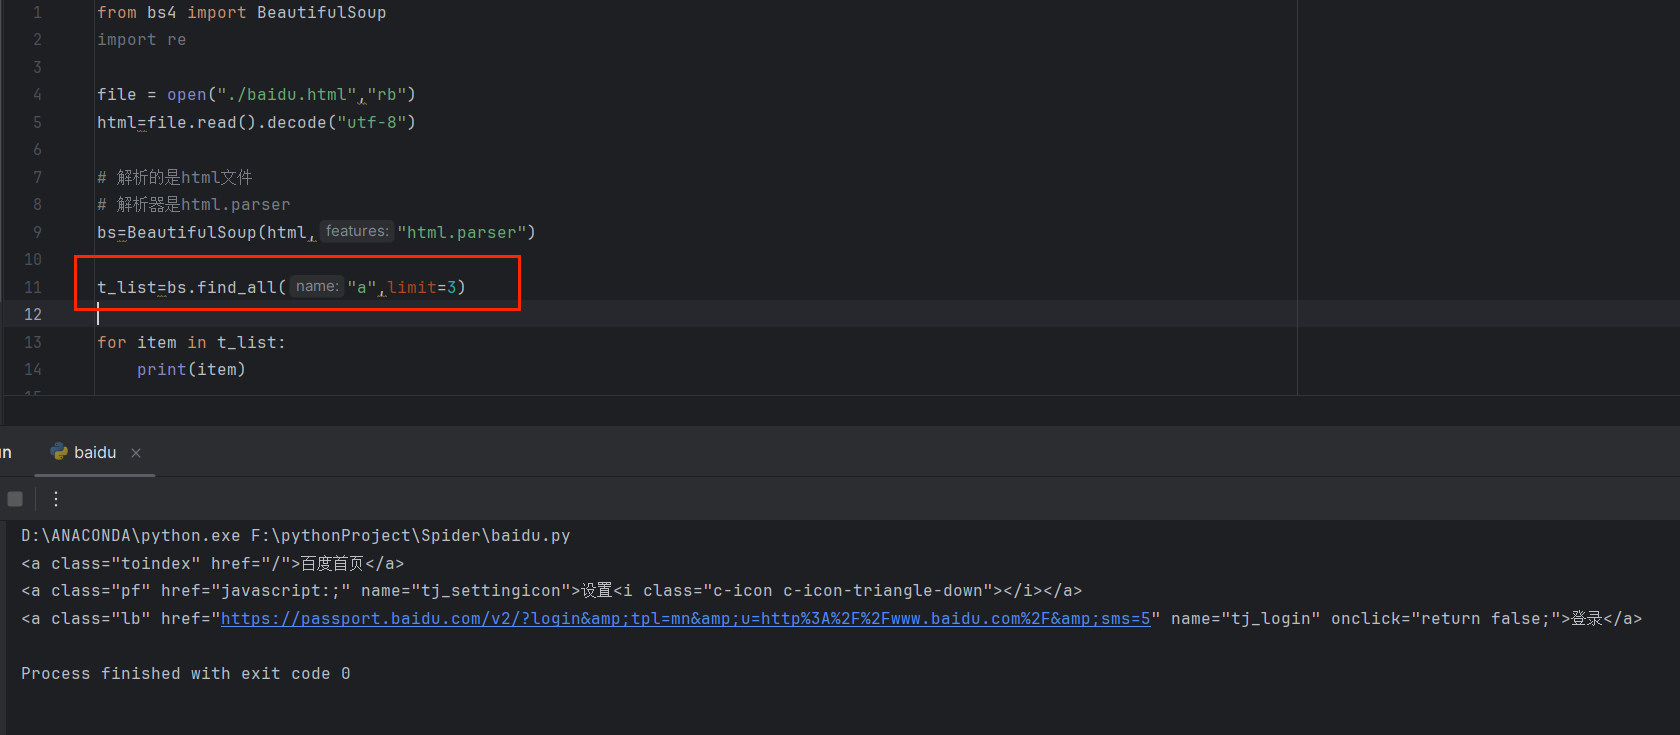Image resolution: width=1680 pixels, height=735 pixels.
Task: Click 'limit=3' argument in find_all call
Action: tap(422, 287)
